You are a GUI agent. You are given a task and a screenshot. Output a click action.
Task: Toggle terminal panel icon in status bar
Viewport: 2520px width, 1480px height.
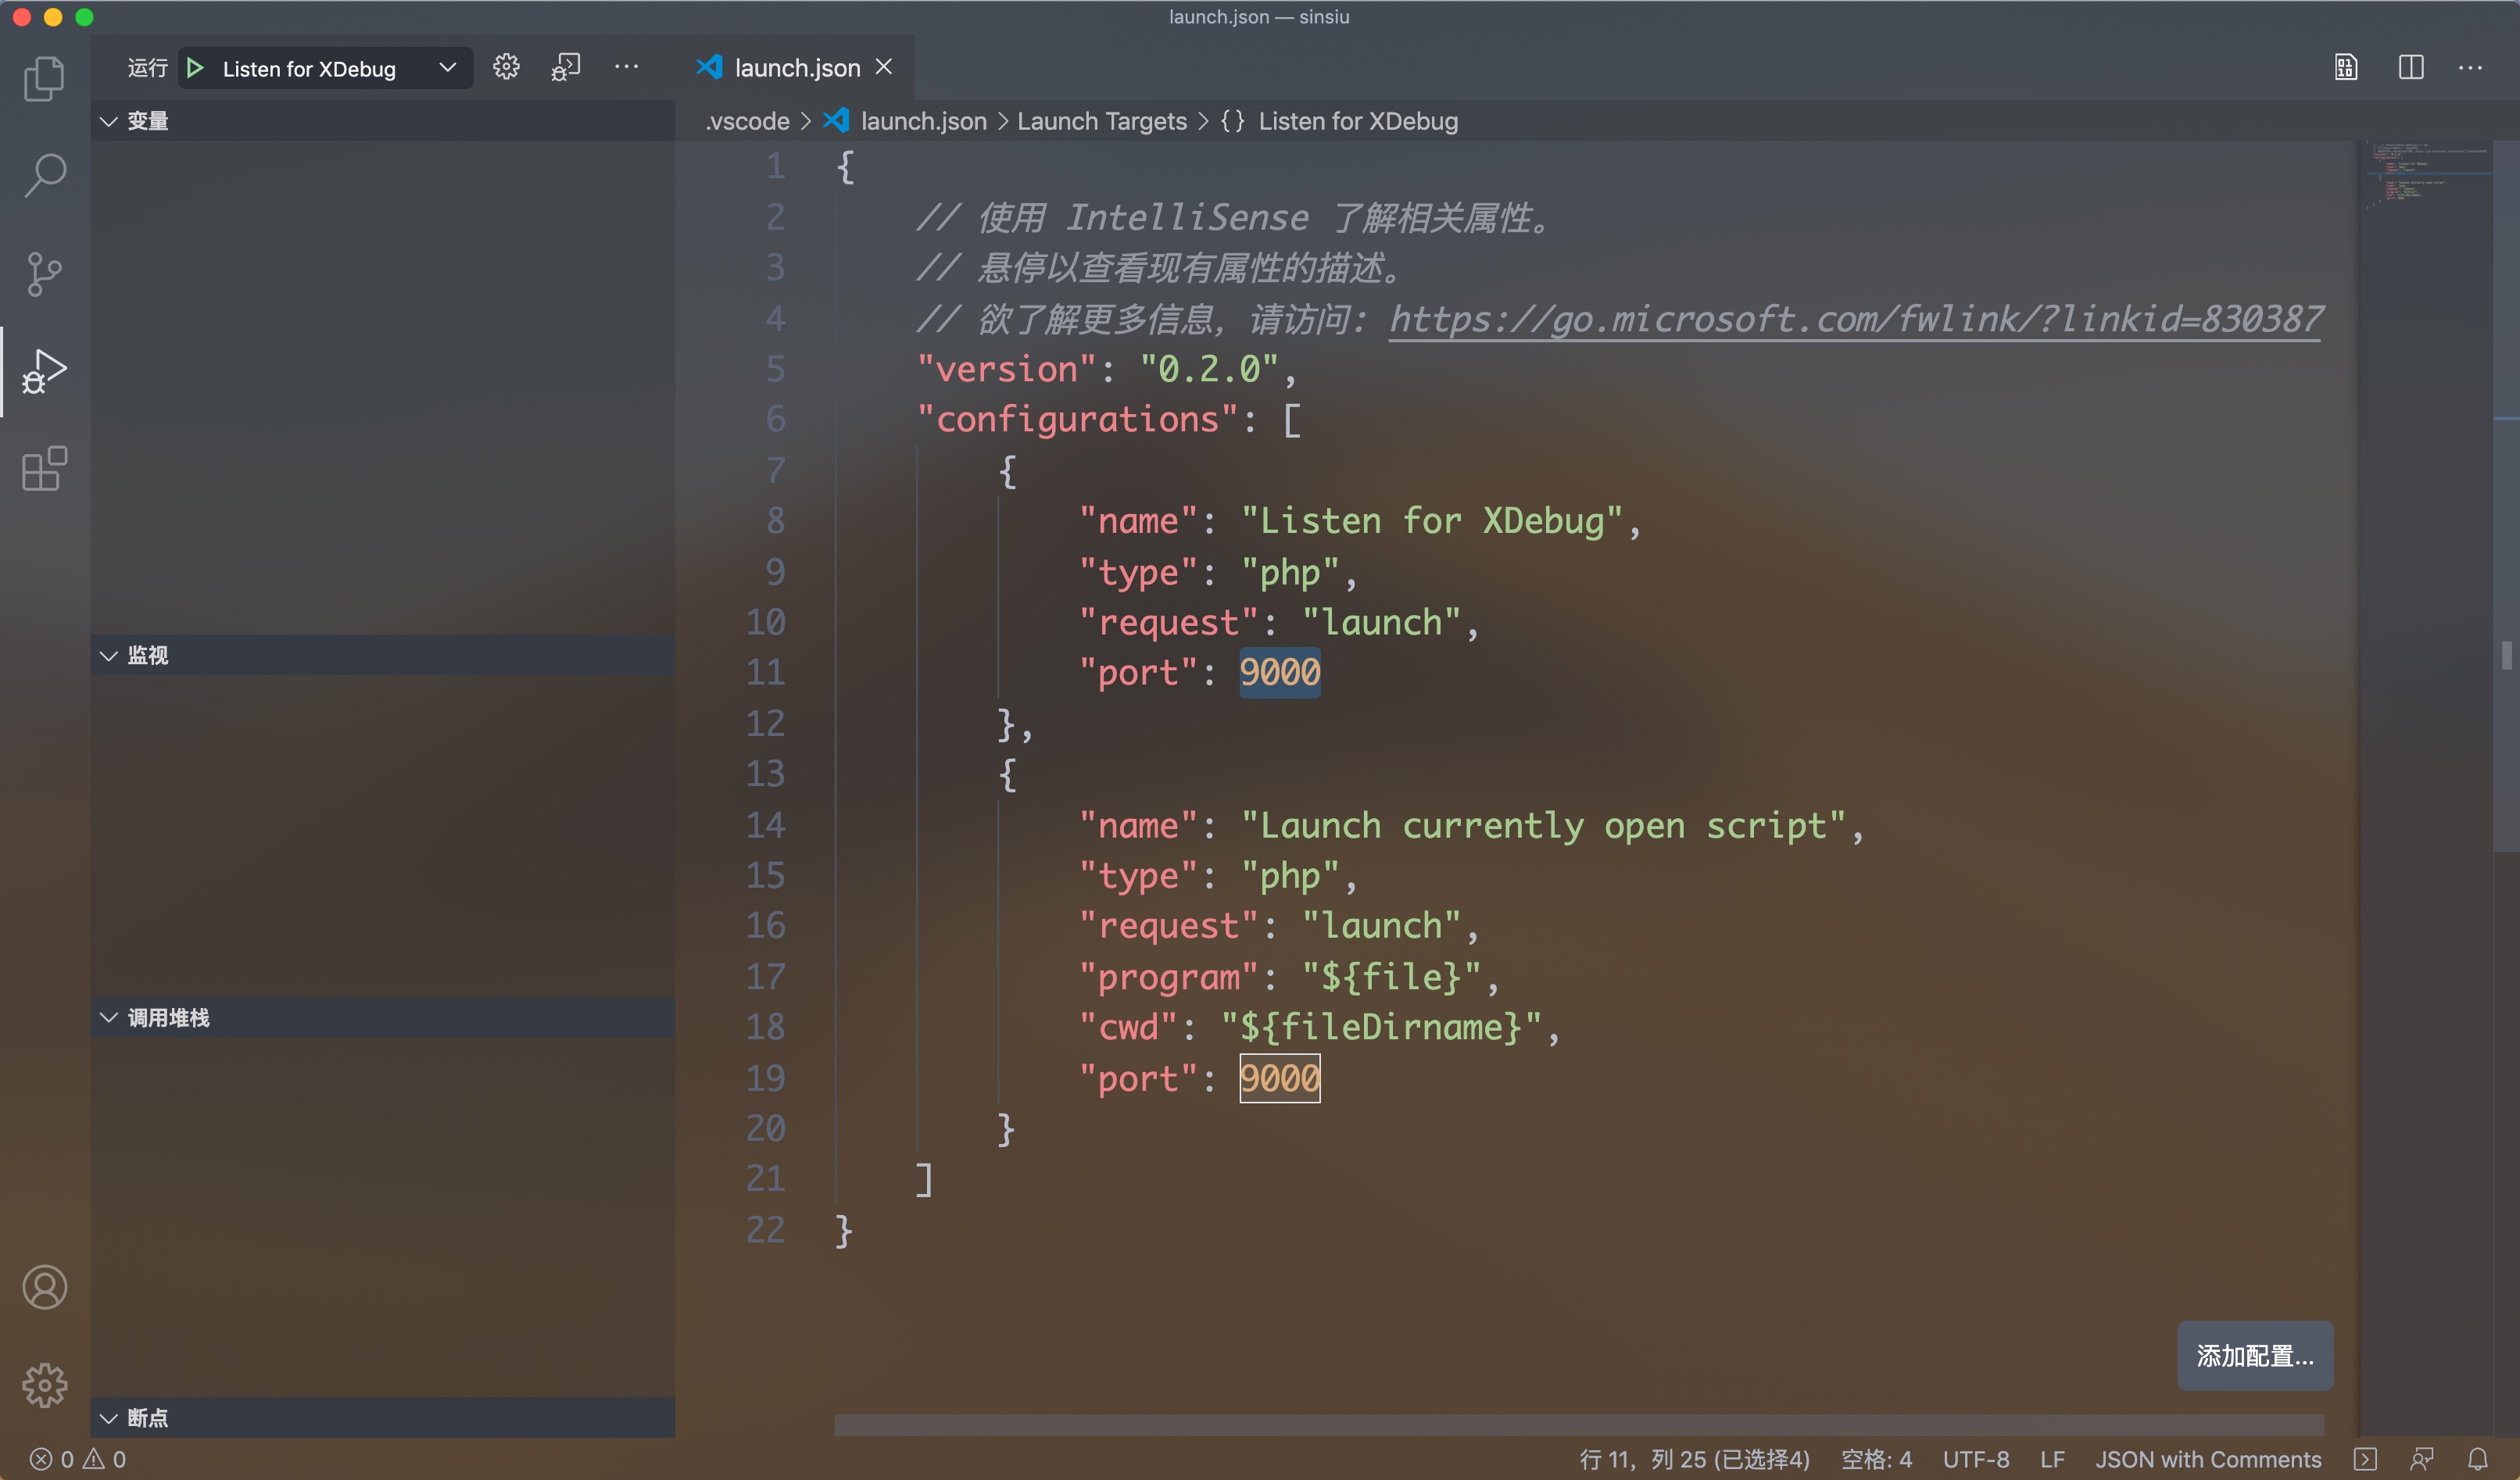coord(2365,1459)
